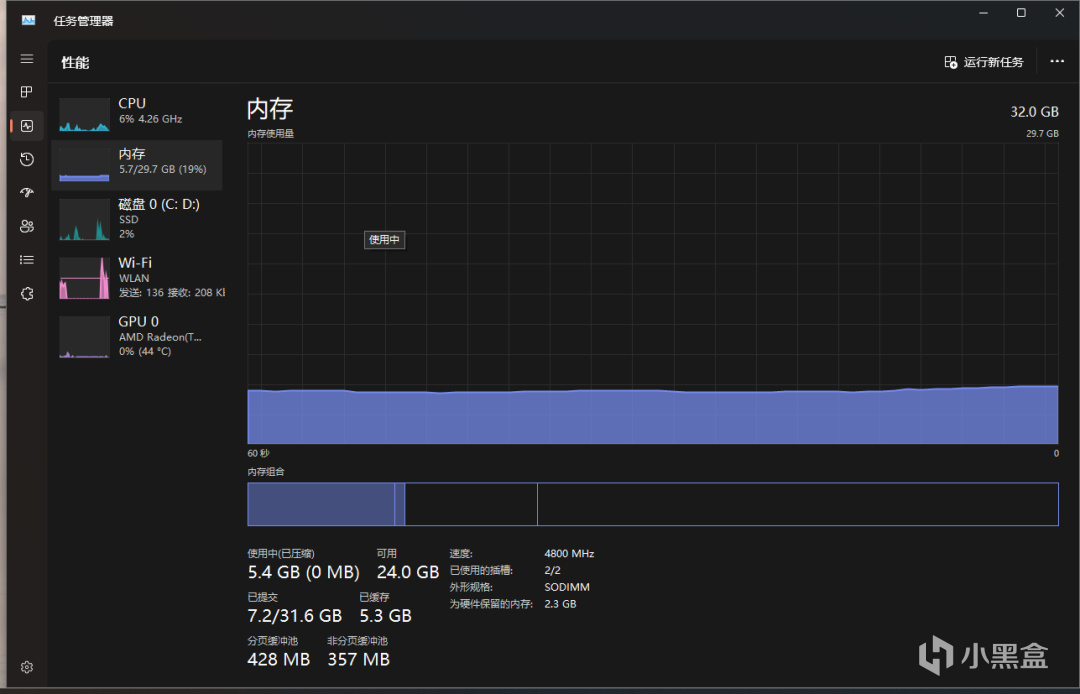The image size is (1080, 694).
Task: Minimize the Task Manager window
Action: [x=983, y=13]
